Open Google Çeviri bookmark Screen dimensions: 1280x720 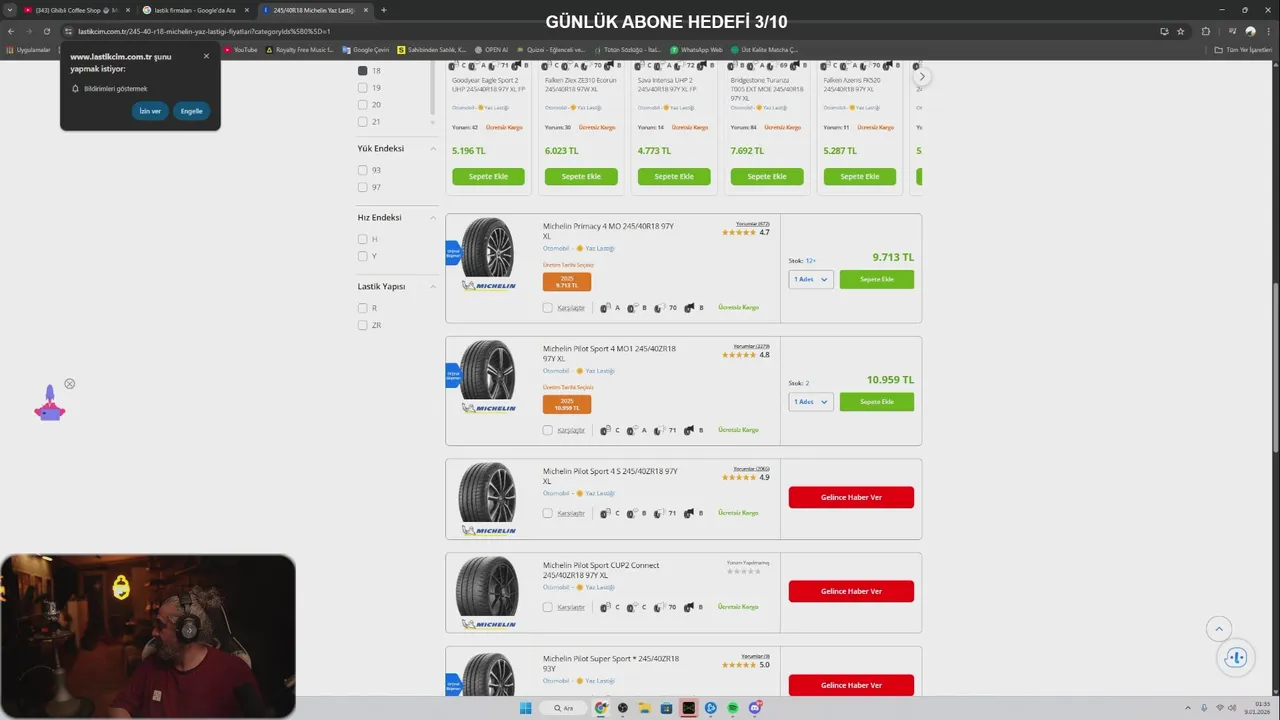(364, 49)
